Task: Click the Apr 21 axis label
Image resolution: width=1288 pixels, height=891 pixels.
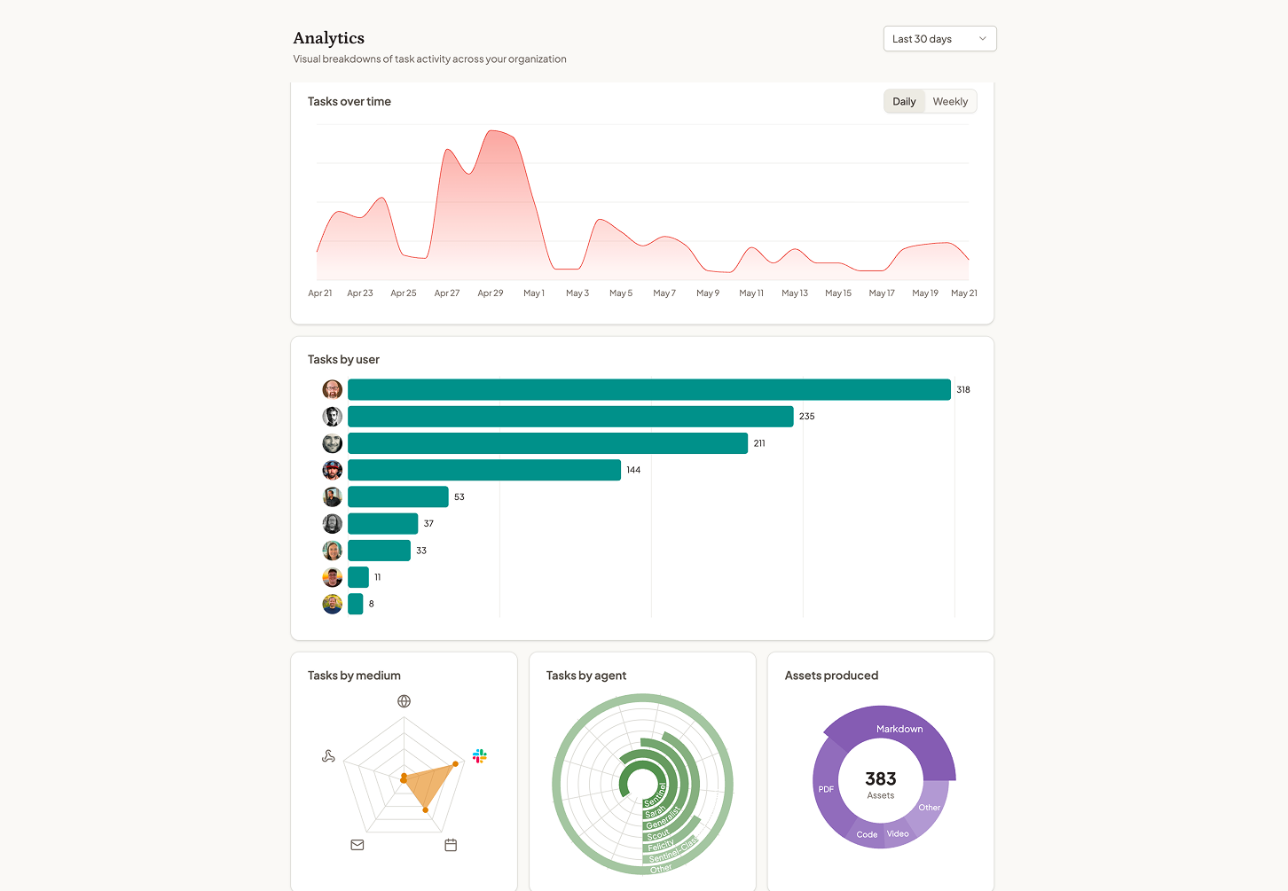Action: click(320, 293)
